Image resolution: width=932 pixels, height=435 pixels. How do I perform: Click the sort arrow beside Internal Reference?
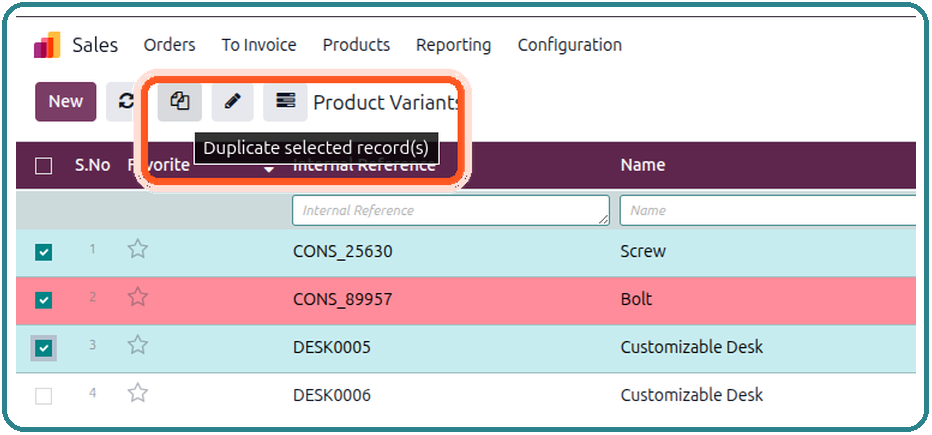click(269, 169)
